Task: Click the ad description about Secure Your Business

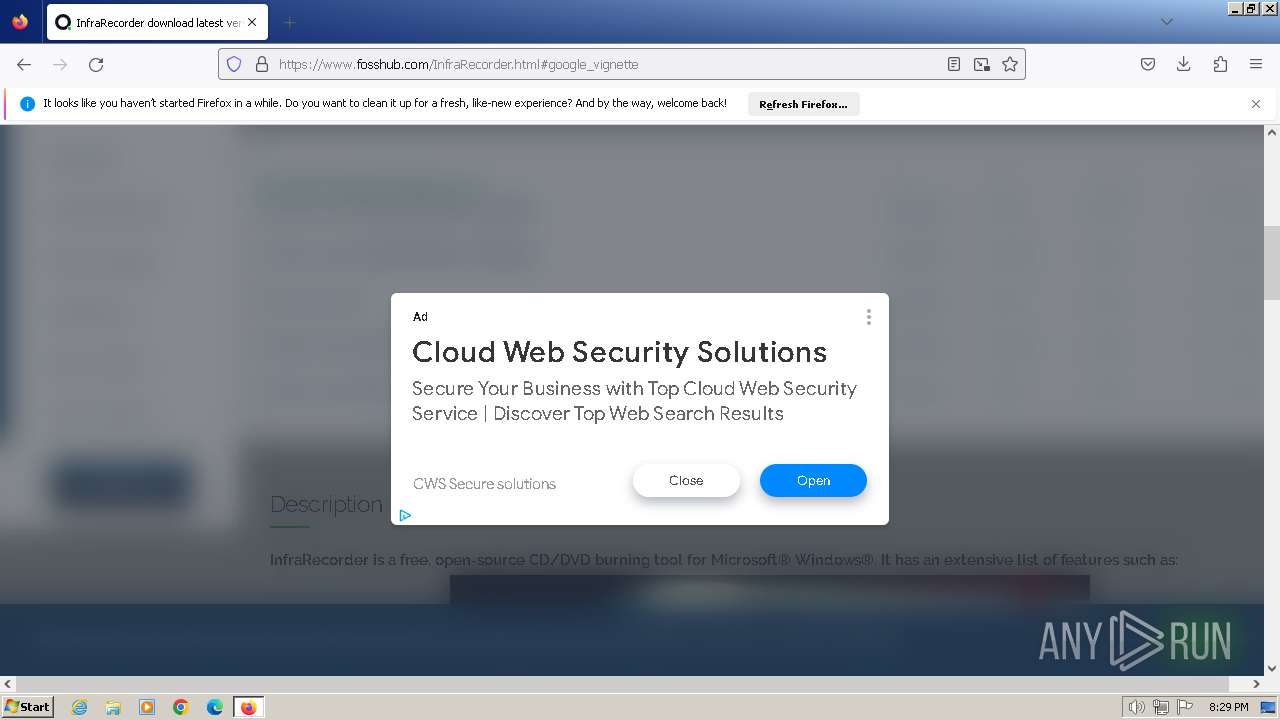Action: pyautogui.click(x=634, y=401)
